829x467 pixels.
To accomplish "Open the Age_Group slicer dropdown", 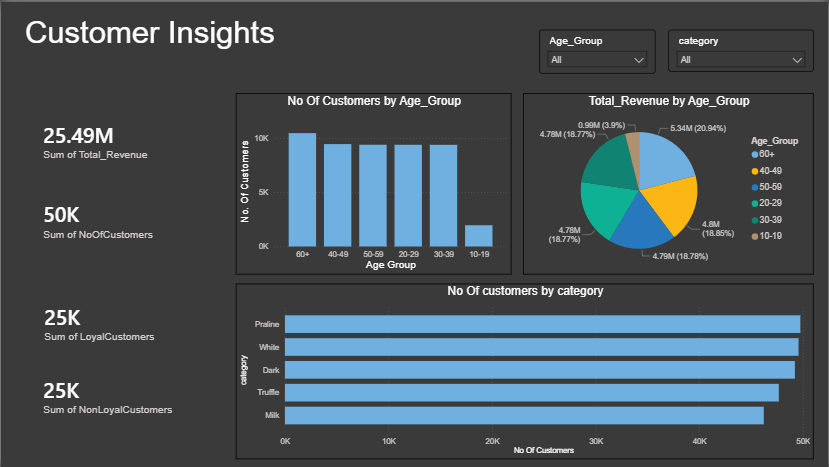I will coord(597,60).
